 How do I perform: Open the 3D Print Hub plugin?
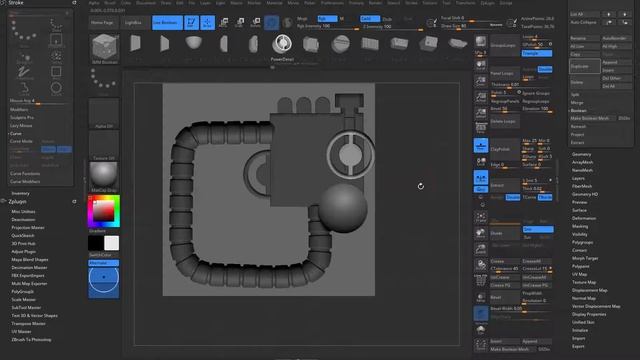(x=23, y=244)
